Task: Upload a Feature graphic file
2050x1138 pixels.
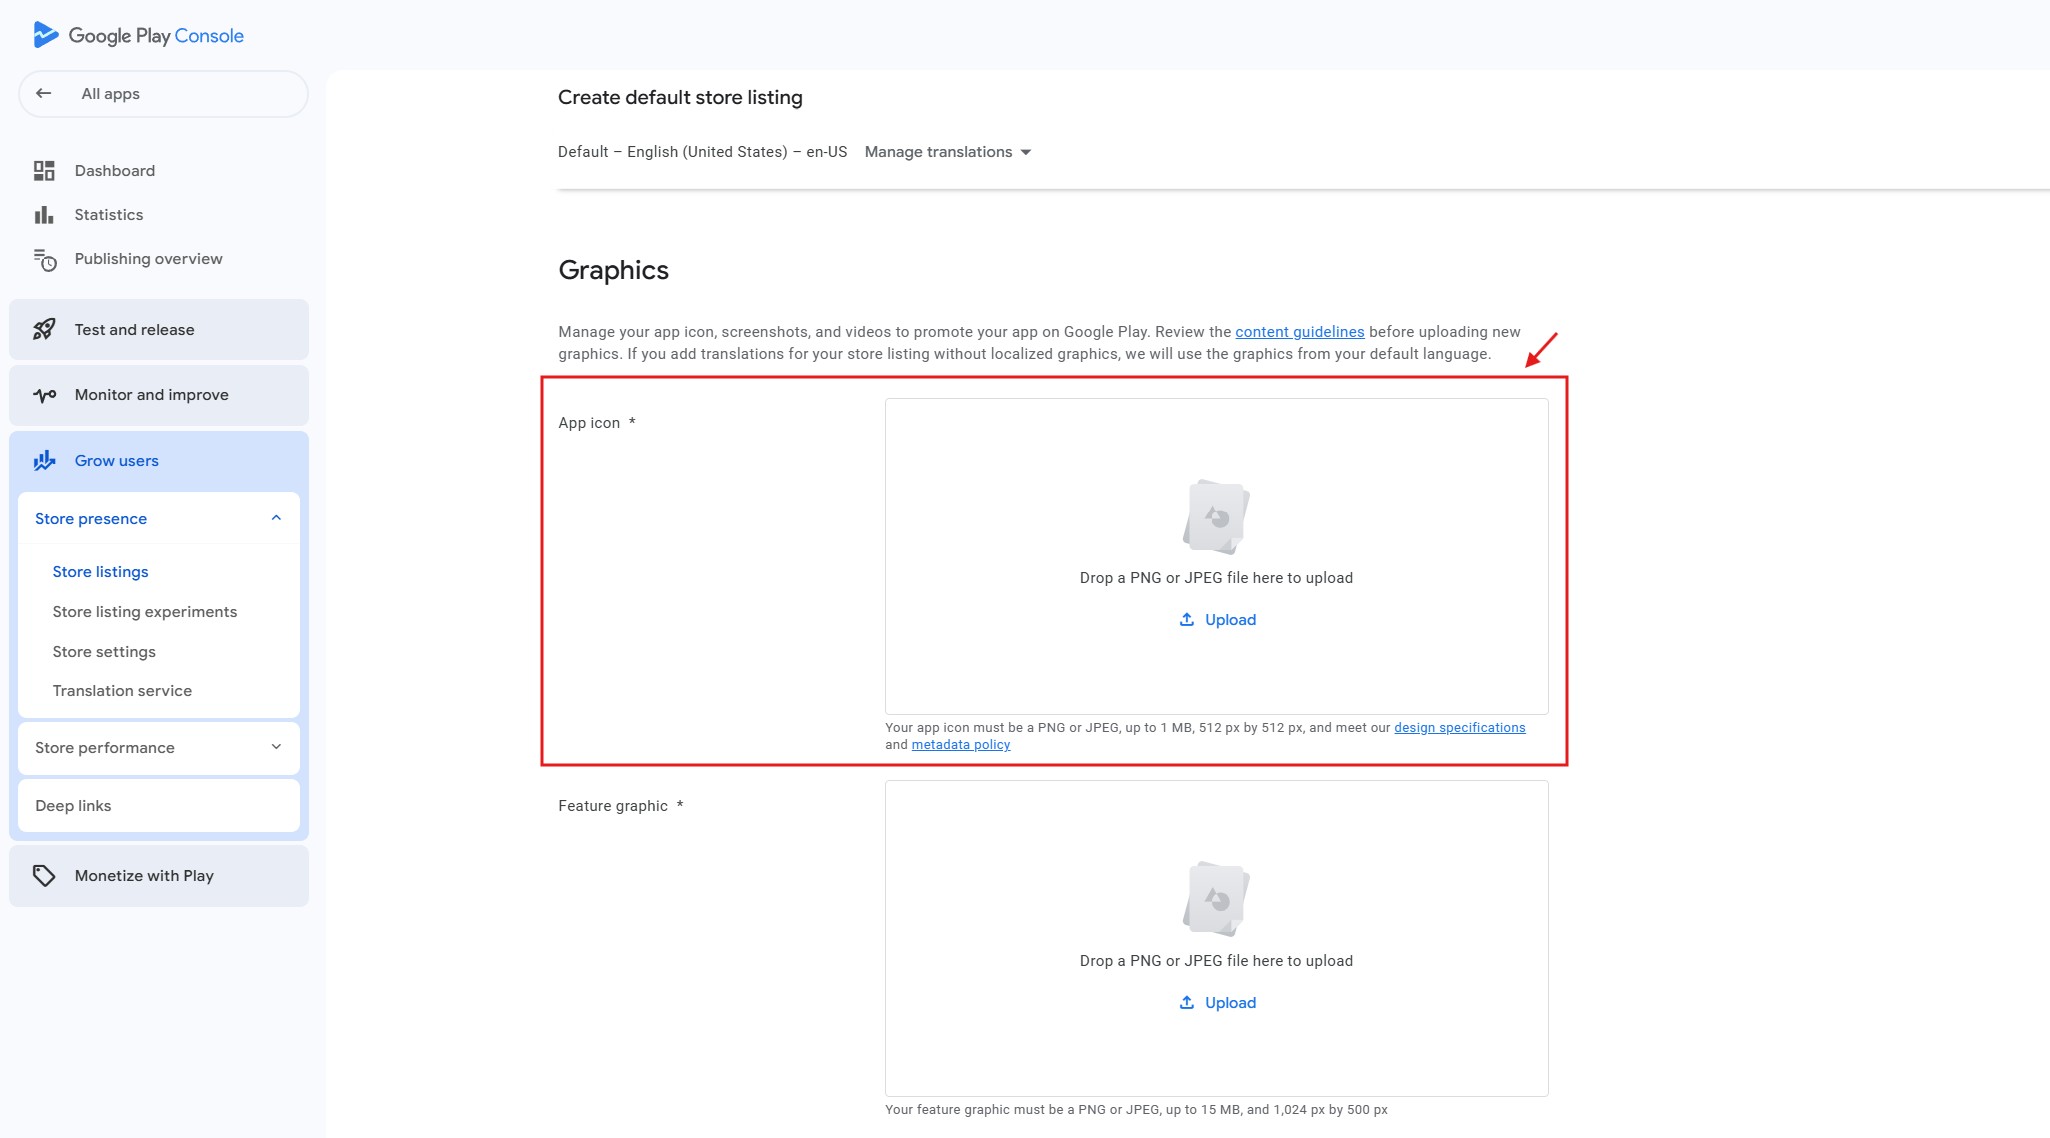Action: (1217, 1003)
